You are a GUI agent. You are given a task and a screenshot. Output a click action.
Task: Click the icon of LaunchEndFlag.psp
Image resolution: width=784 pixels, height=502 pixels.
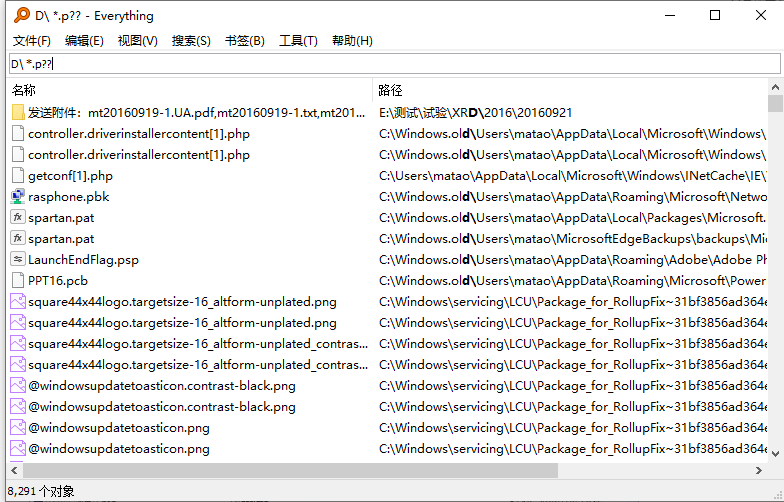[x=18, y=260]
